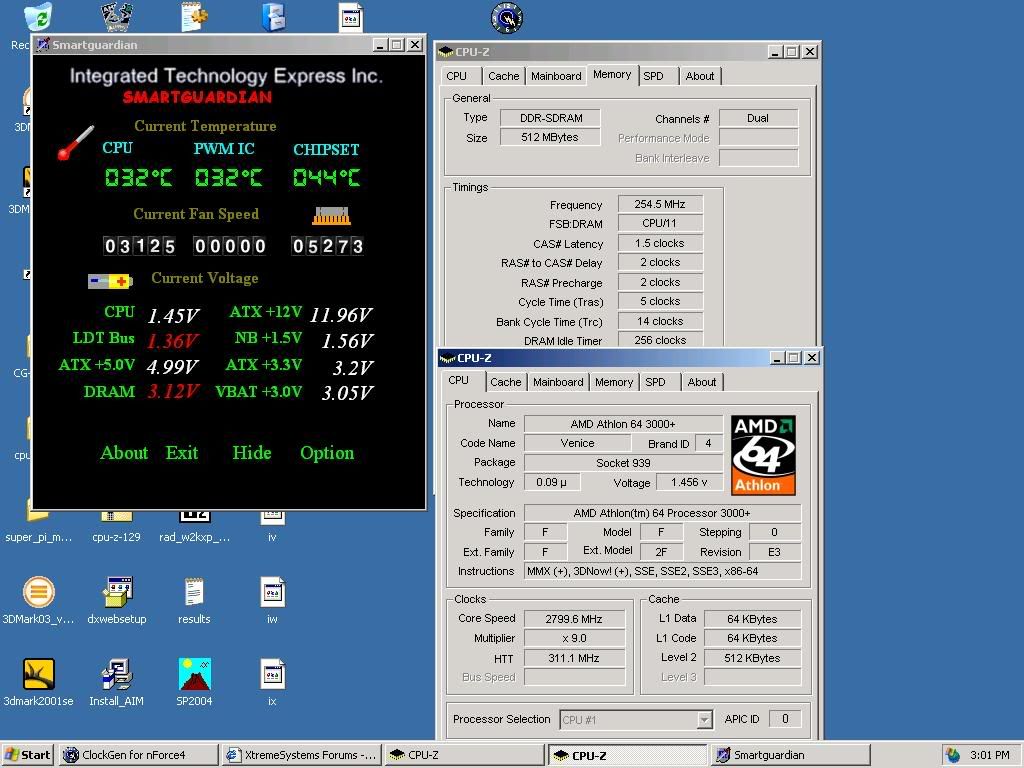This screenshot has width=1024, height=768.
Task: Open Mainboard tab in front CPU-Z window
Action: tap(558, 382)
